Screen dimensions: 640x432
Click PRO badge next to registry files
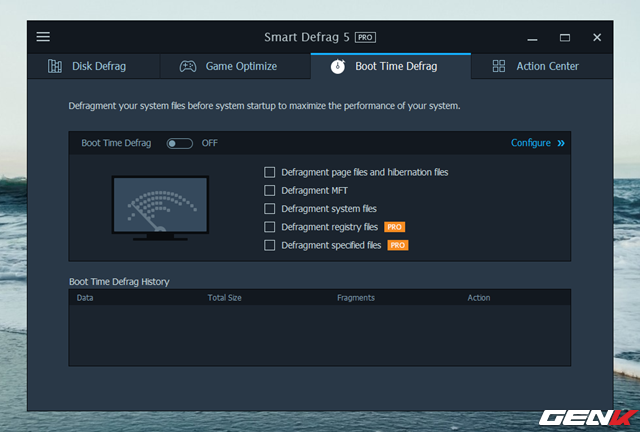pyautogui.click(x=394, y=227)
